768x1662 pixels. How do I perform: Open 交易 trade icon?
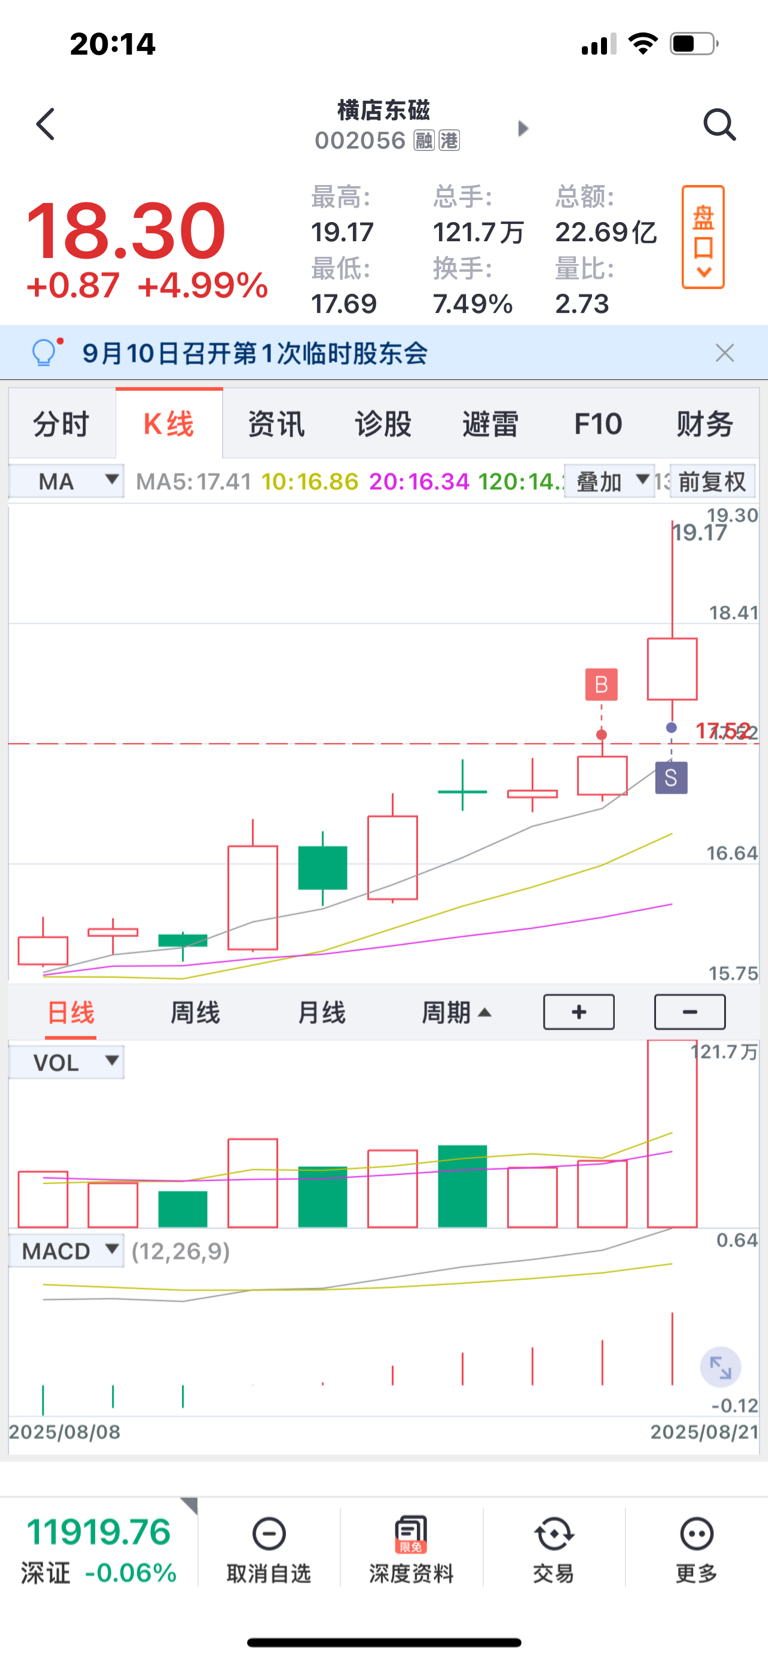coord(553,1533)
